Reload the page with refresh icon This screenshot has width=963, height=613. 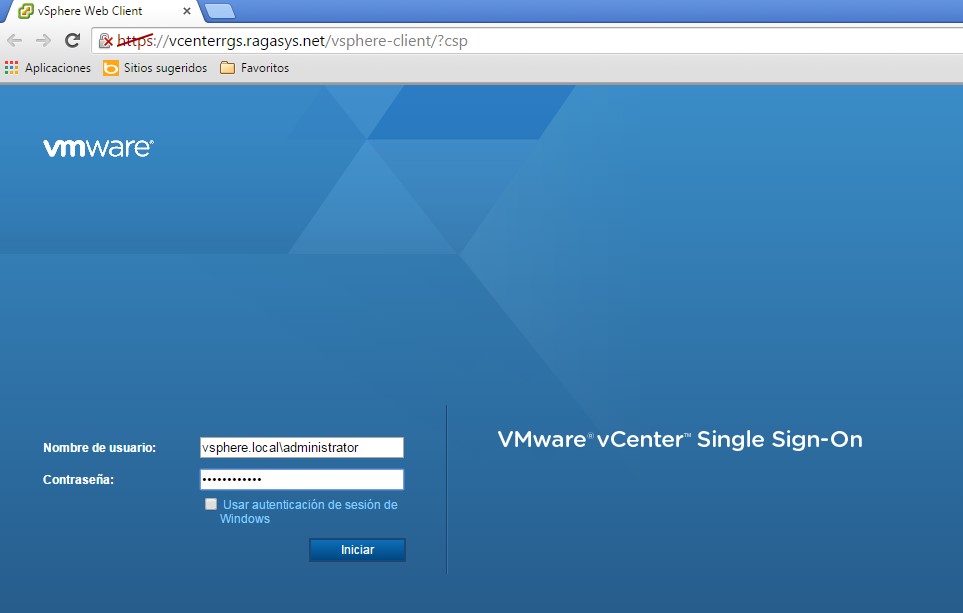(72, 41)
